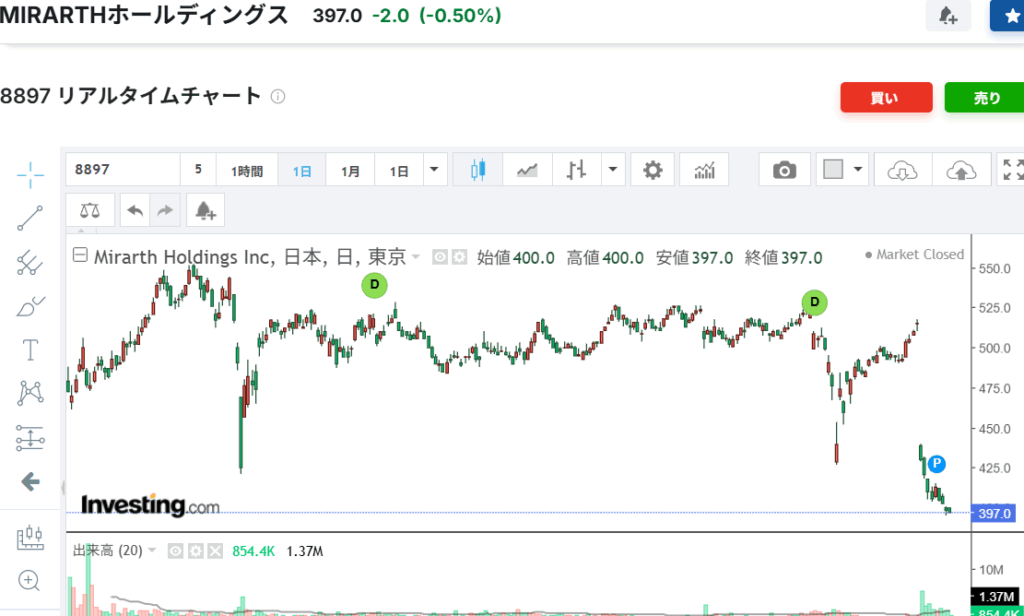Toggle main series visibility eye icon
The image size is (1024, 616).
440,257
